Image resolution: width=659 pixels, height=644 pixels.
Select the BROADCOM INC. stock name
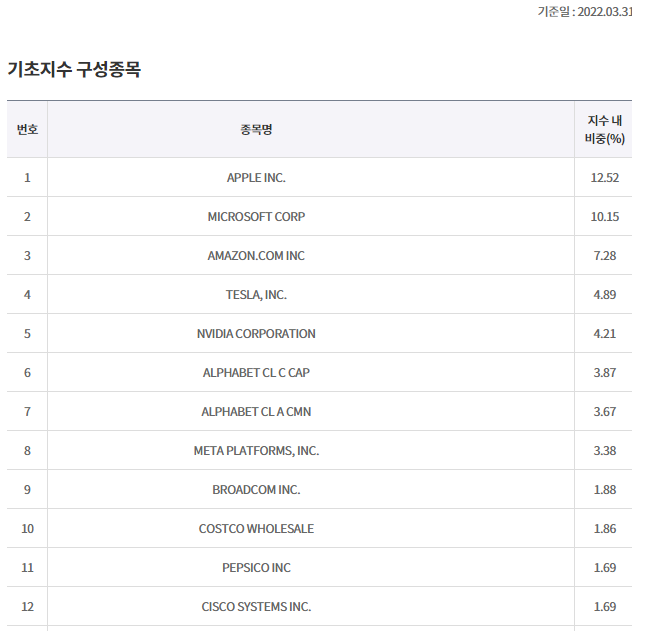coord(256,491)
